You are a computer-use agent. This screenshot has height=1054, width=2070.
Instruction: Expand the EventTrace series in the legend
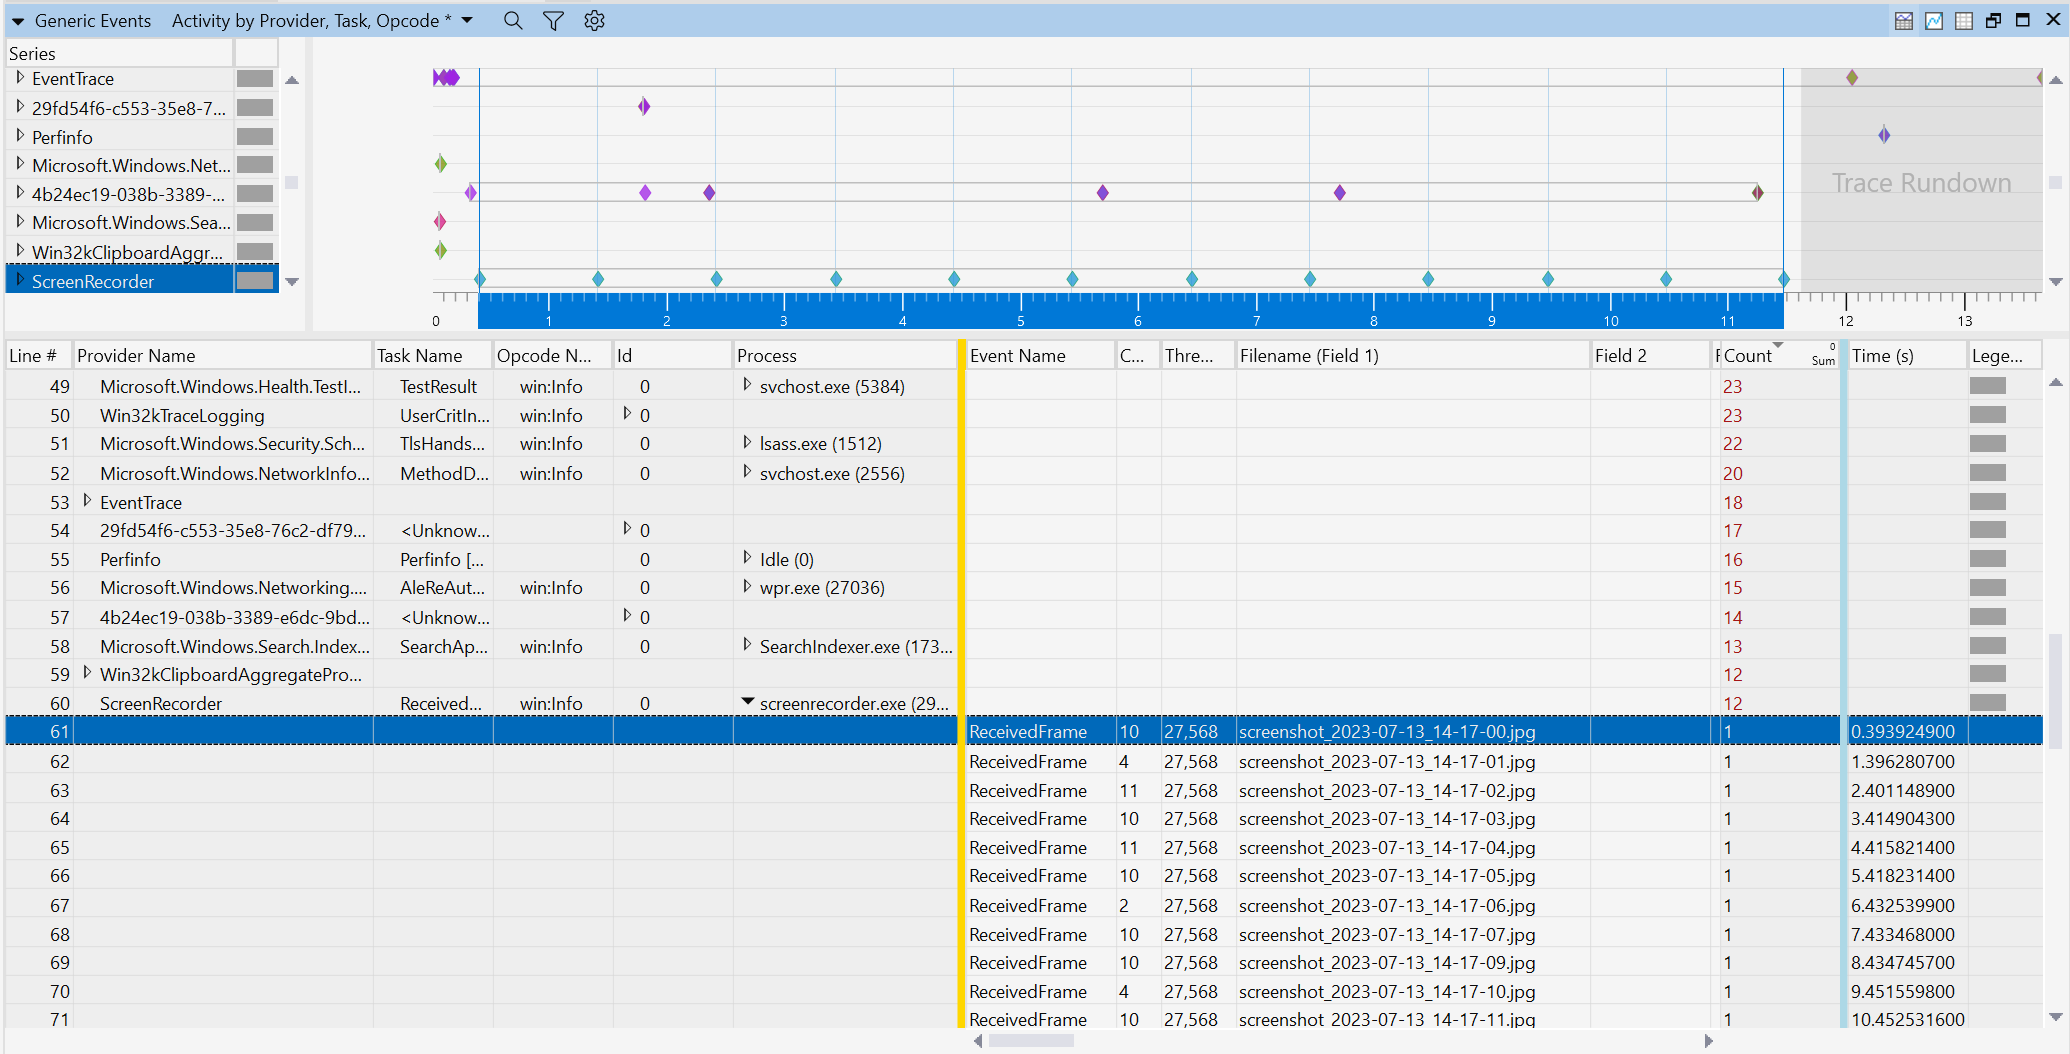point(20,78)
